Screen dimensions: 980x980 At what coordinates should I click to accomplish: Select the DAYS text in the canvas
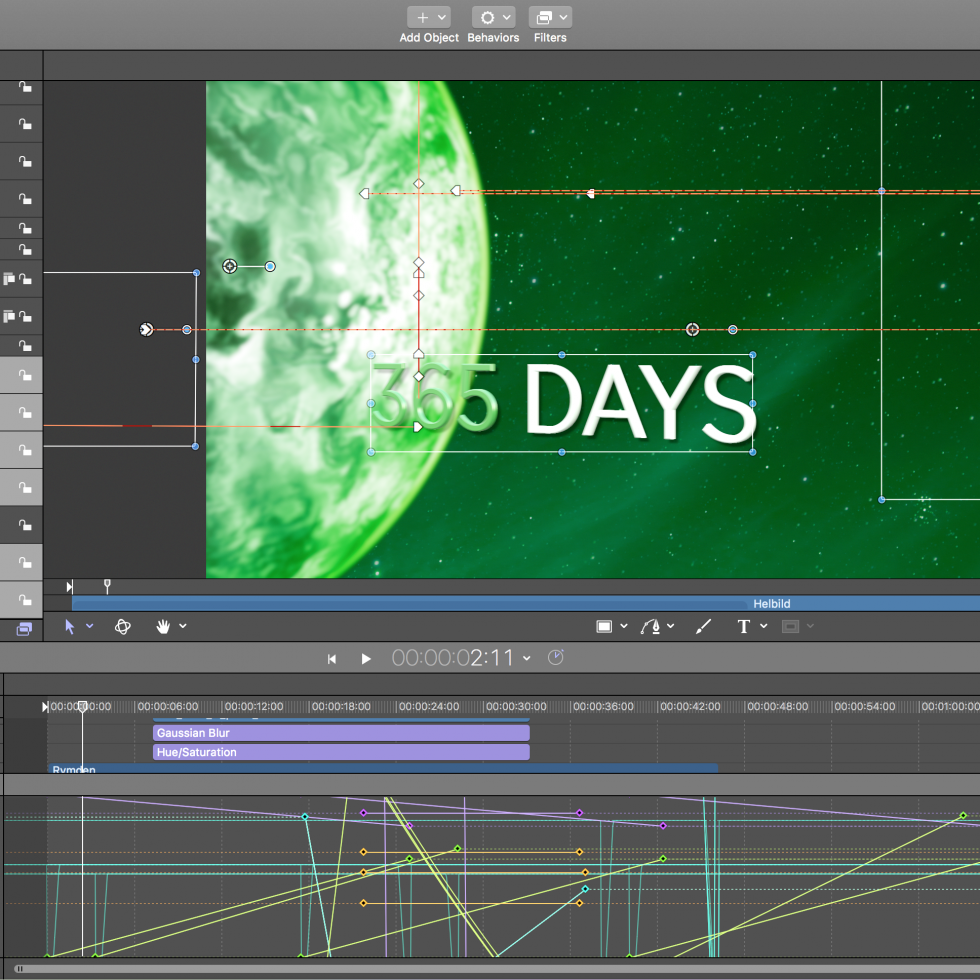(640, 403)
